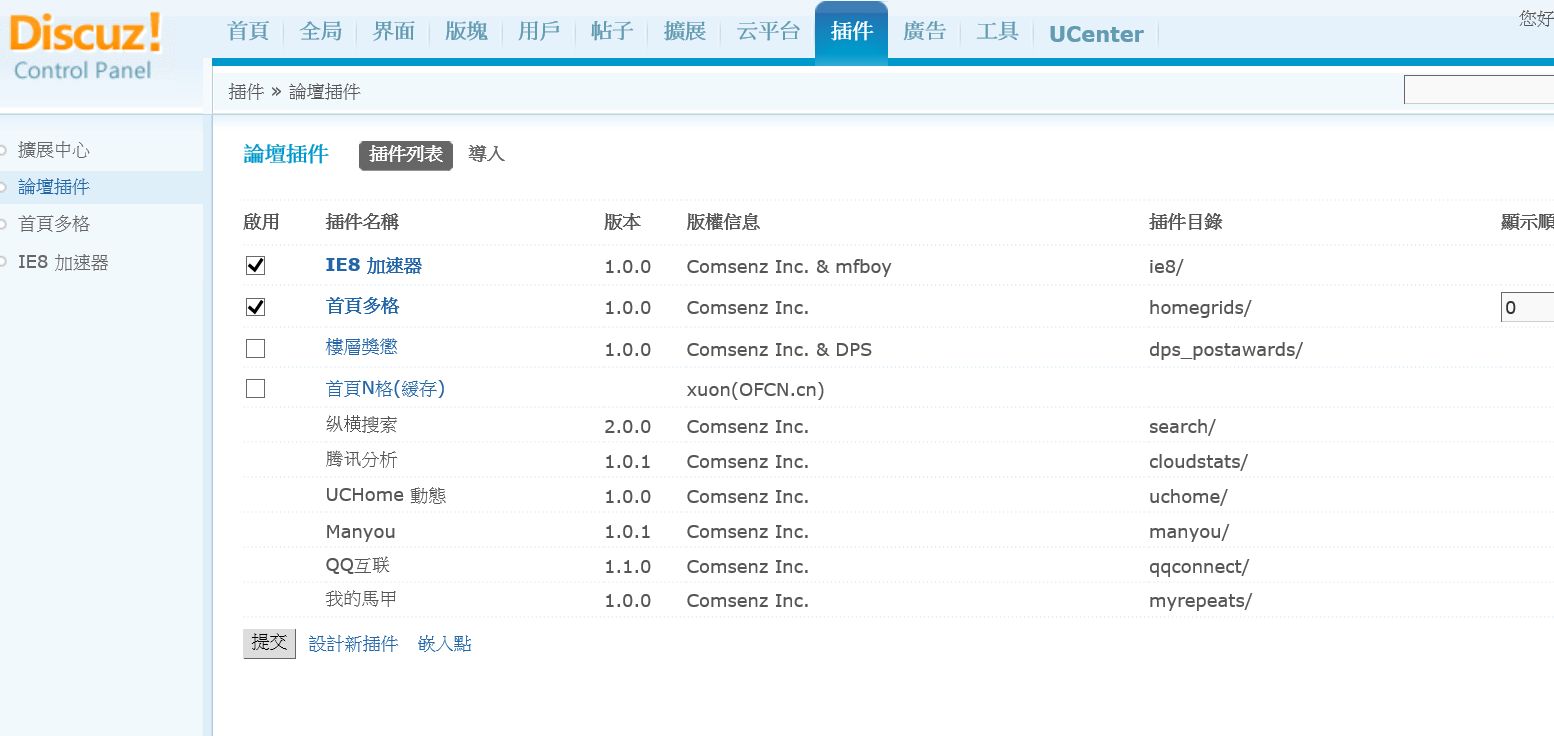This screenshot has width=1554, height=736.
Task: Open 論壇插件 in the sidebar
Action: [54, 187]
